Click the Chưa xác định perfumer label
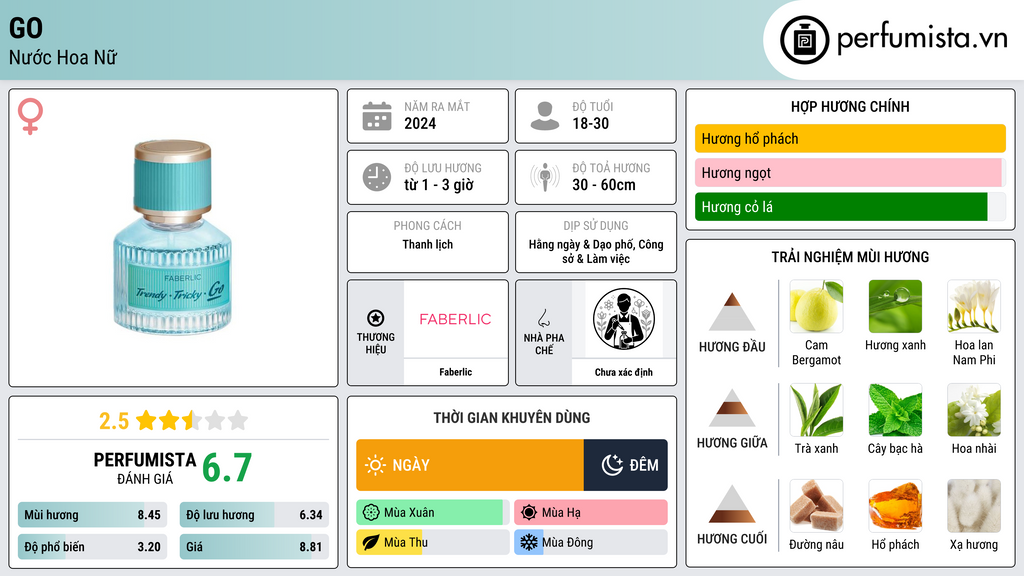Viewport: 1024px width, 576px height. coord(624,372)
